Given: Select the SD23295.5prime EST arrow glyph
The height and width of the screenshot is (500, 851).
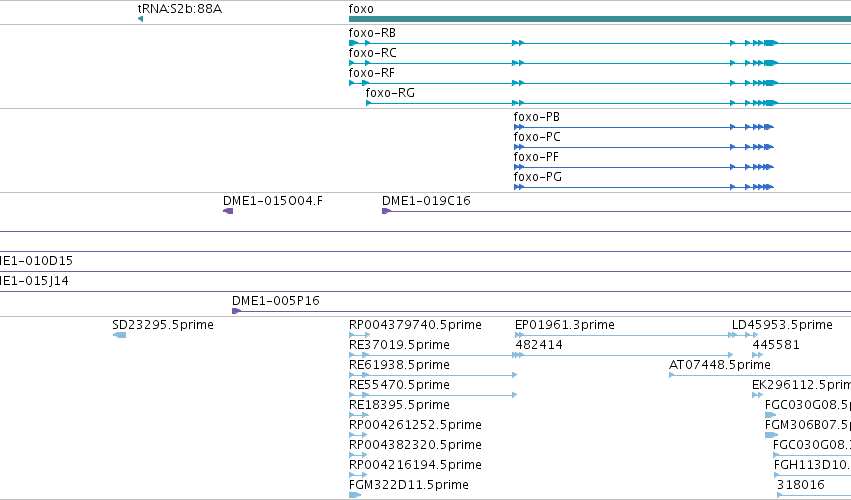Looking at the screenshot, I should click(x=119, y=335).
